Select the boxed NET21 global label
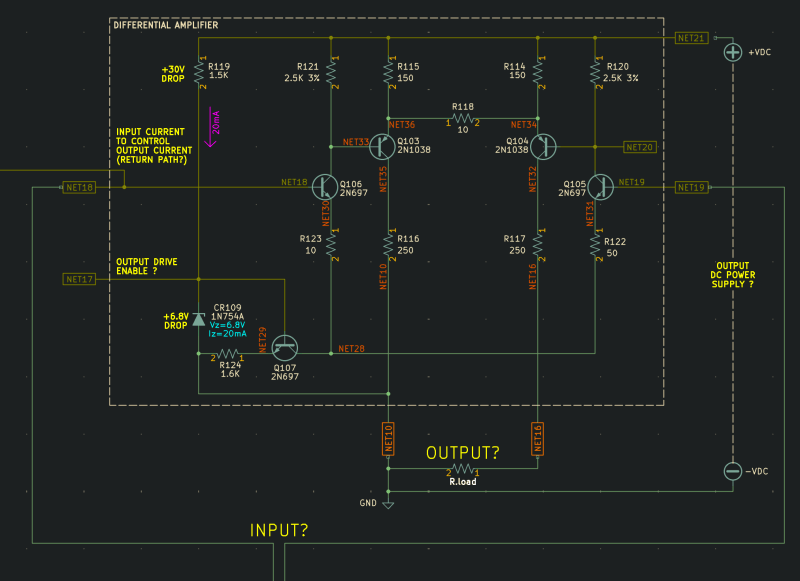Image resolution: width=800 pixels, height=581 pixels. [x=691, y=38]
